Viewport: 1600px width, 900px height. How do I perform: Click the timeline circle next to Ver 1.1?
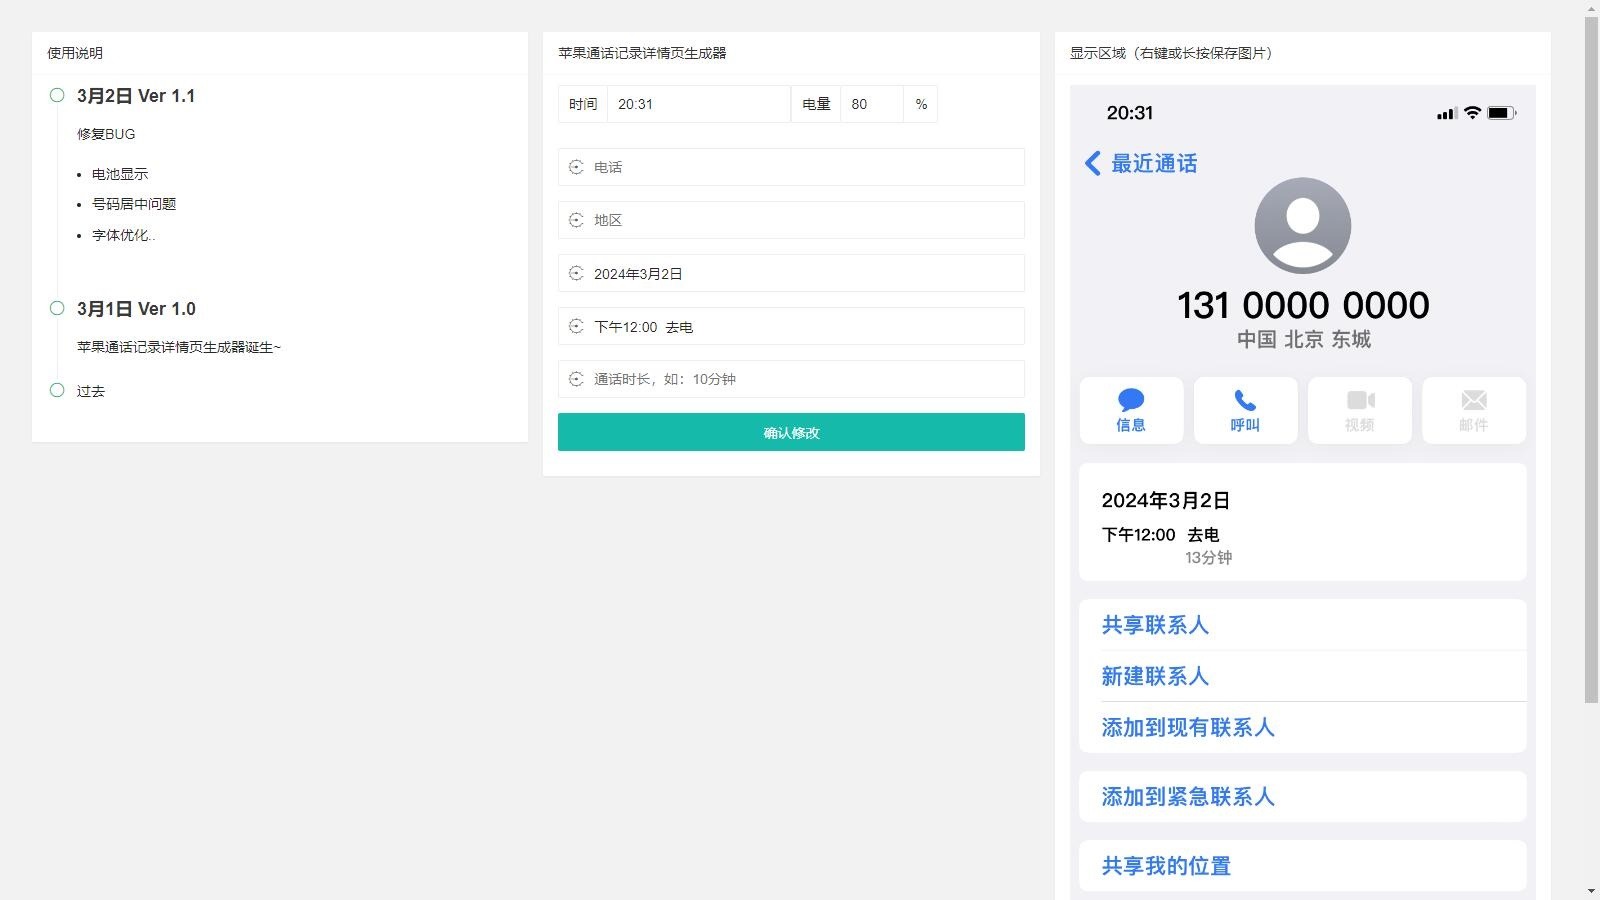(x=57, y=95)
